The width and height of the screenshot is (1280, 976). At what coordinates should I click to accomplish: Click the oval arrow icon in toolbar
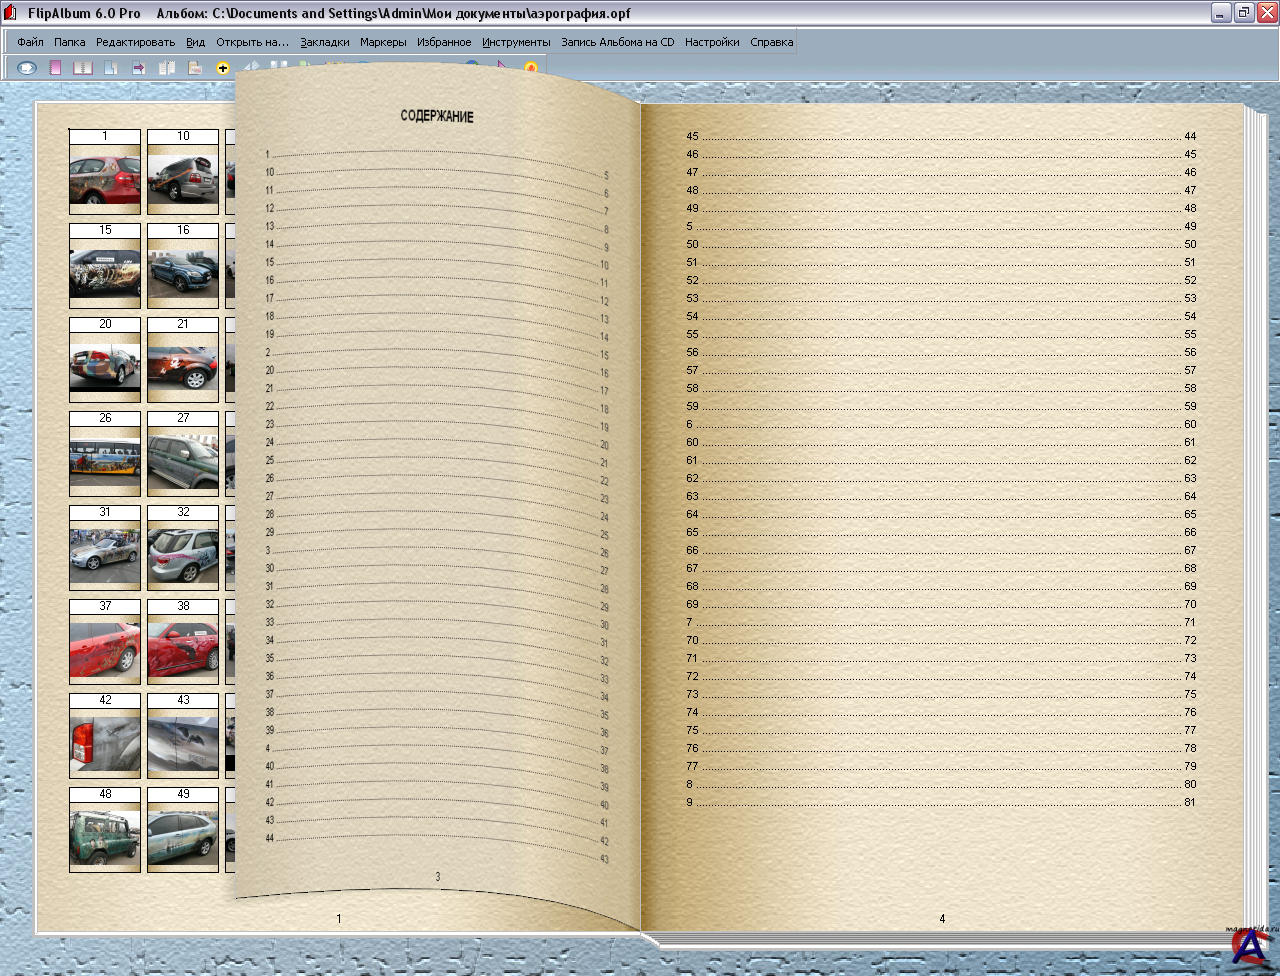click(27, 68)
